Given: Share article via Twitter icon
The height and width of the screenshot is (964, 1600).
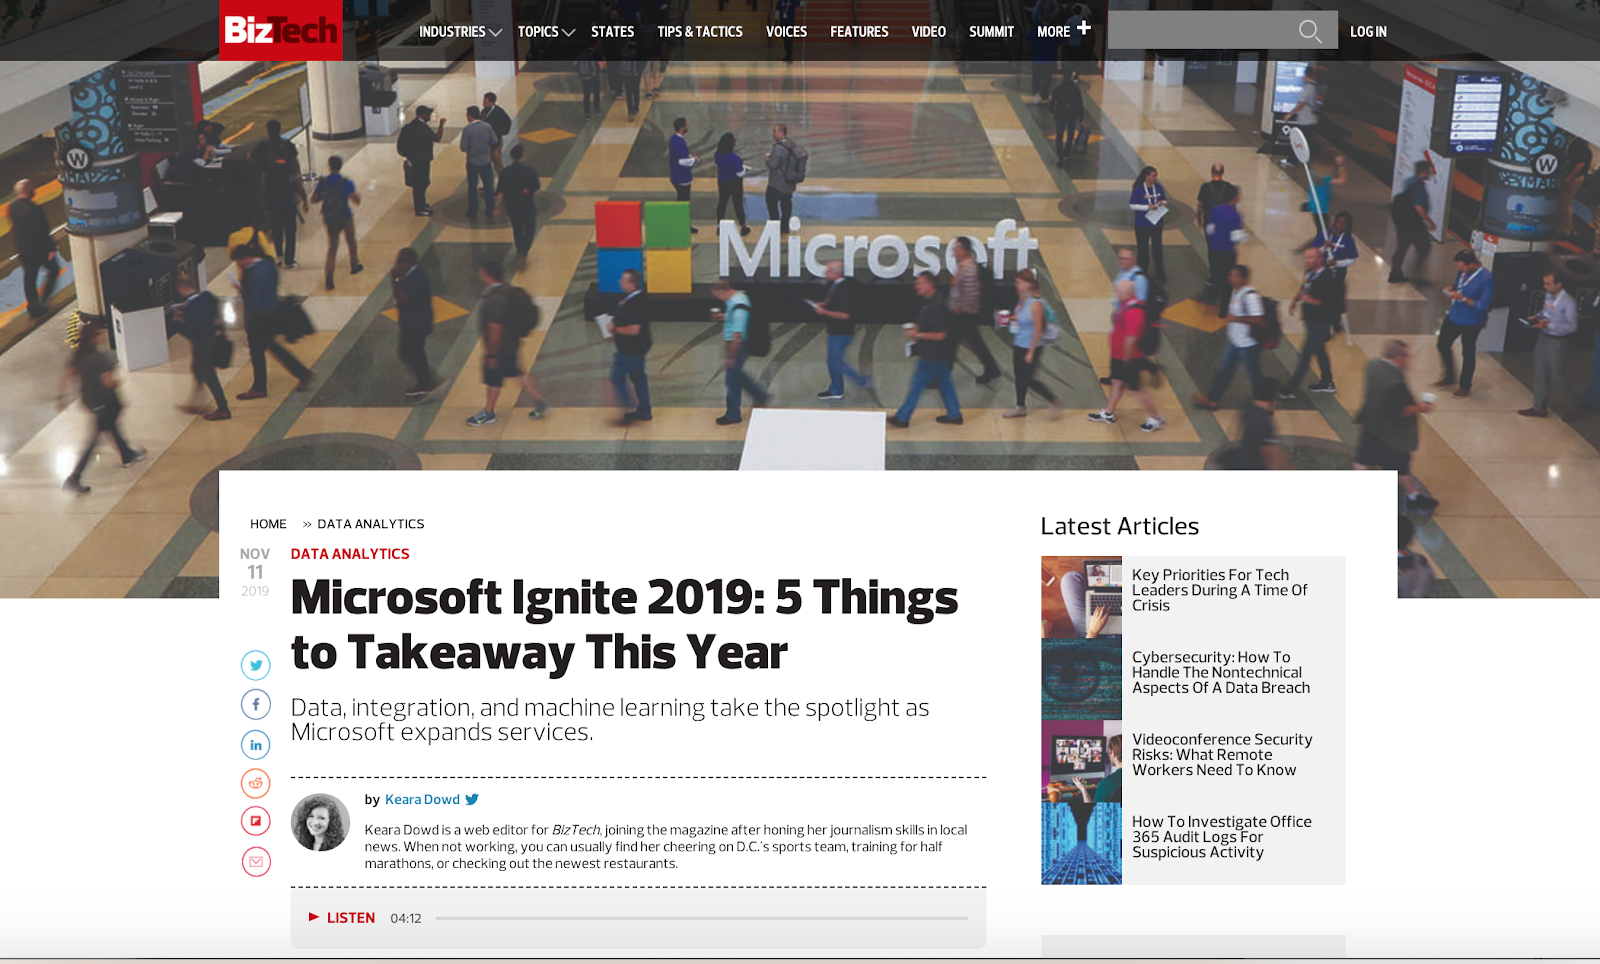Looking at the screenshot, I should (256, 665).
